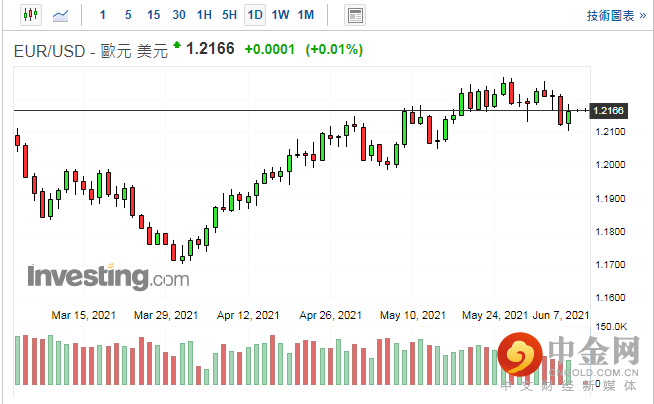The height and width of the screenshot is (404, 654).
Task: Click the 1.2166 current price label on axis
Action: (x=608, y=110)
